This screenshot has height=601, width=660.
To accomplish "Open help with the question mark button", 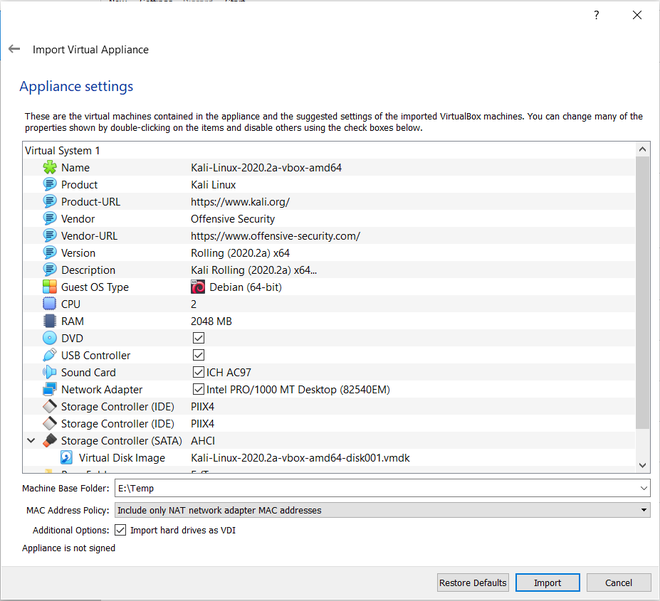I will 596,15.
